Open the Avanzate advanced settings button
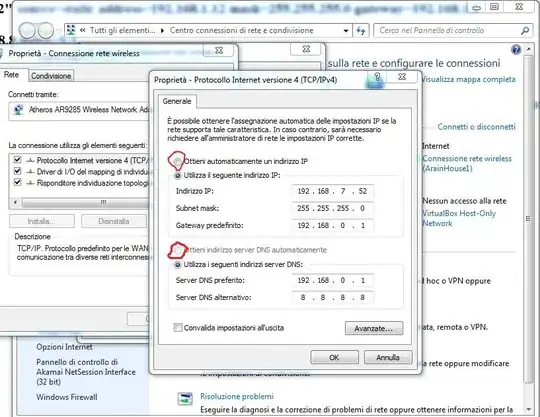 click(374, 328)
